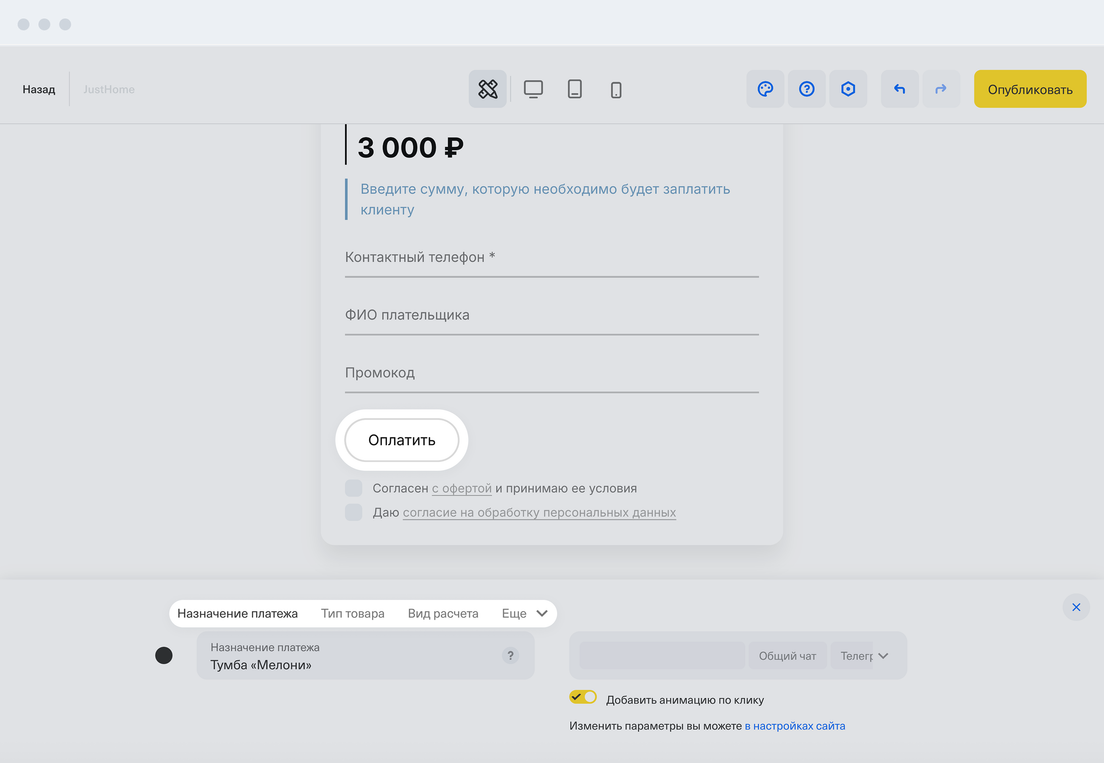
Task: Check the 'Согласен с офертой' checkbox
Action: tap(354, 488)
